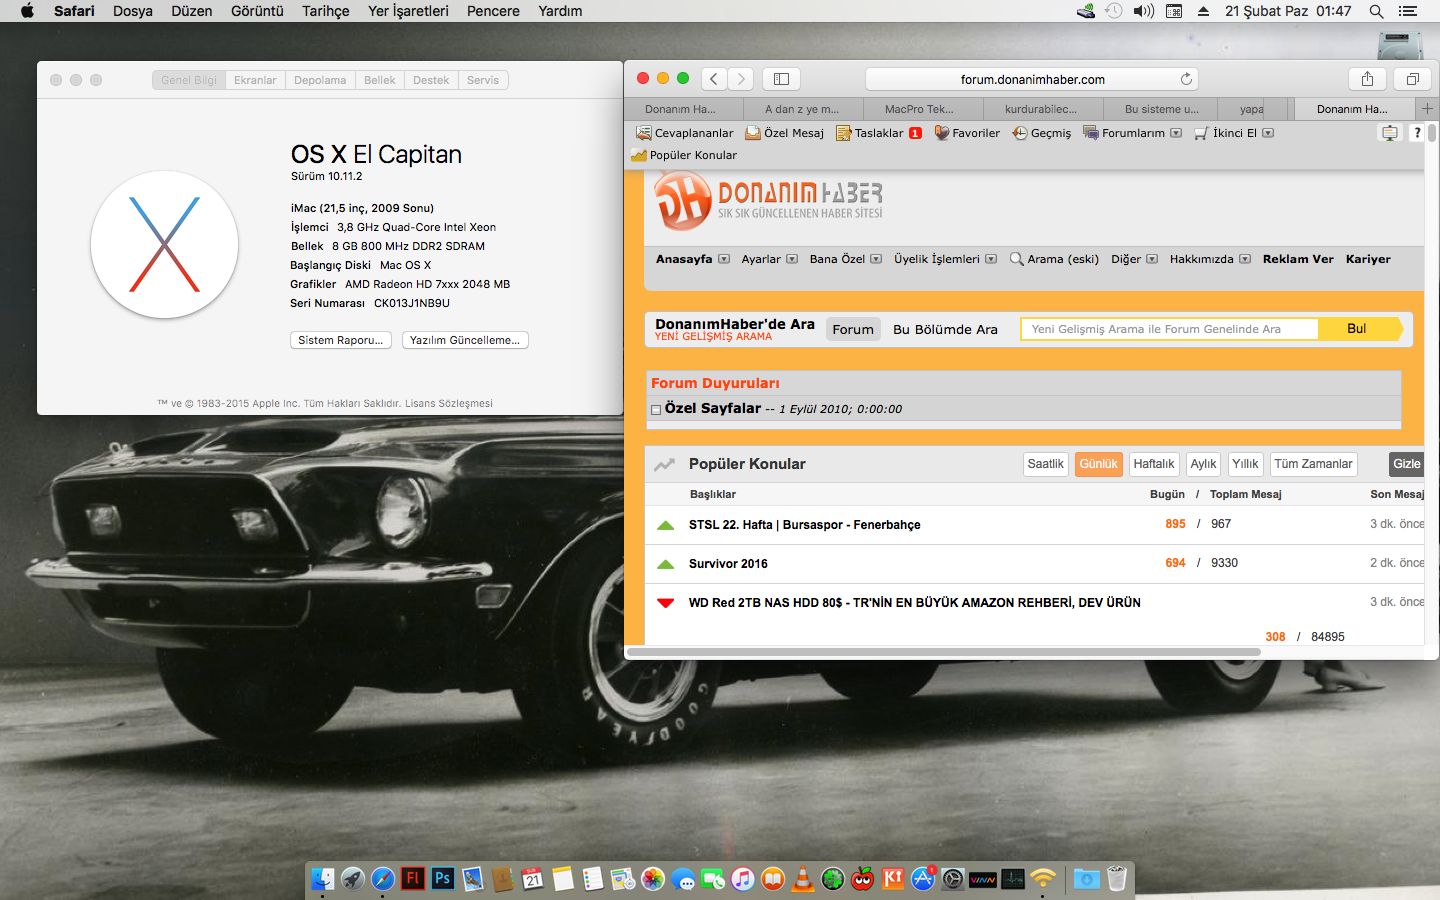Select the Forum search scope
Image resolution: width=1440 pixels, height=900 pixels.
(853, 329)
